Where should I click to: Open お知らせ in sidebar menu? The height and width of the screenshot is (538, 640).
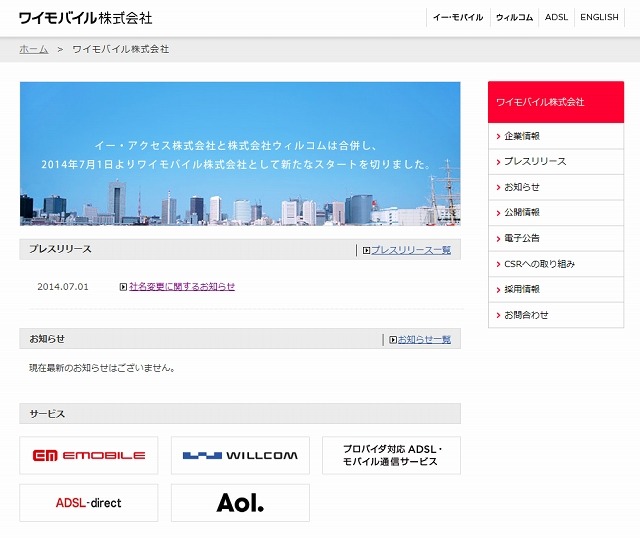pos(556,187)
